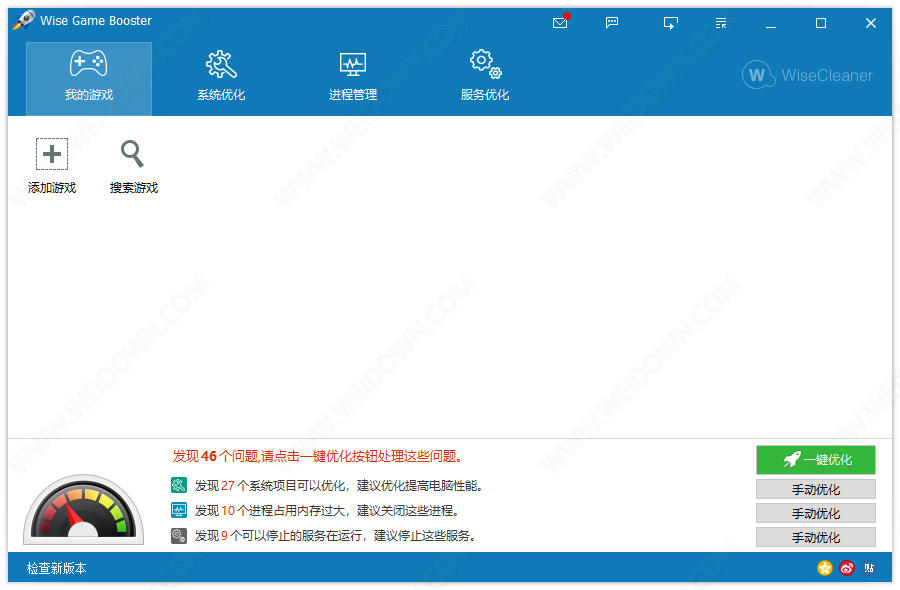Click the 检查新版本 link
Screen dimensions: 900x590
coord(56,568)
